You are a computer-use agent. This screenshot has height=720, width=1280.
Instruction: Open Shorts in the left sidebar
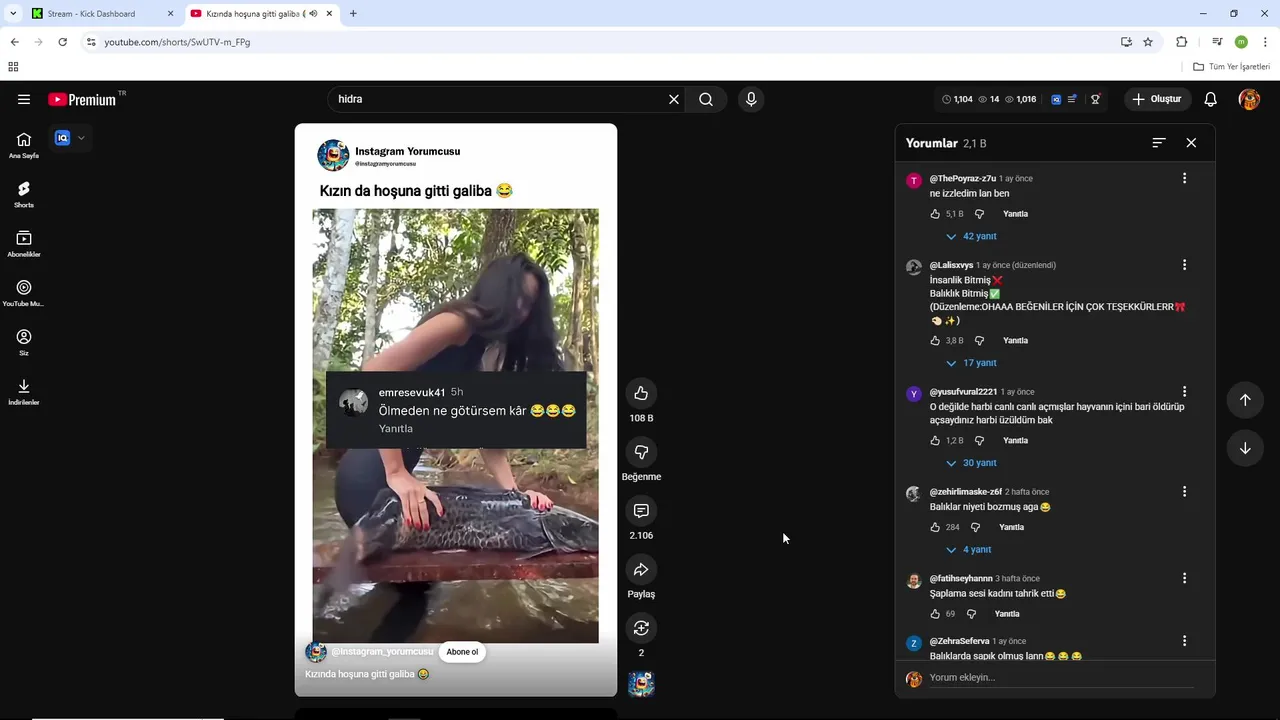[24, 194]
